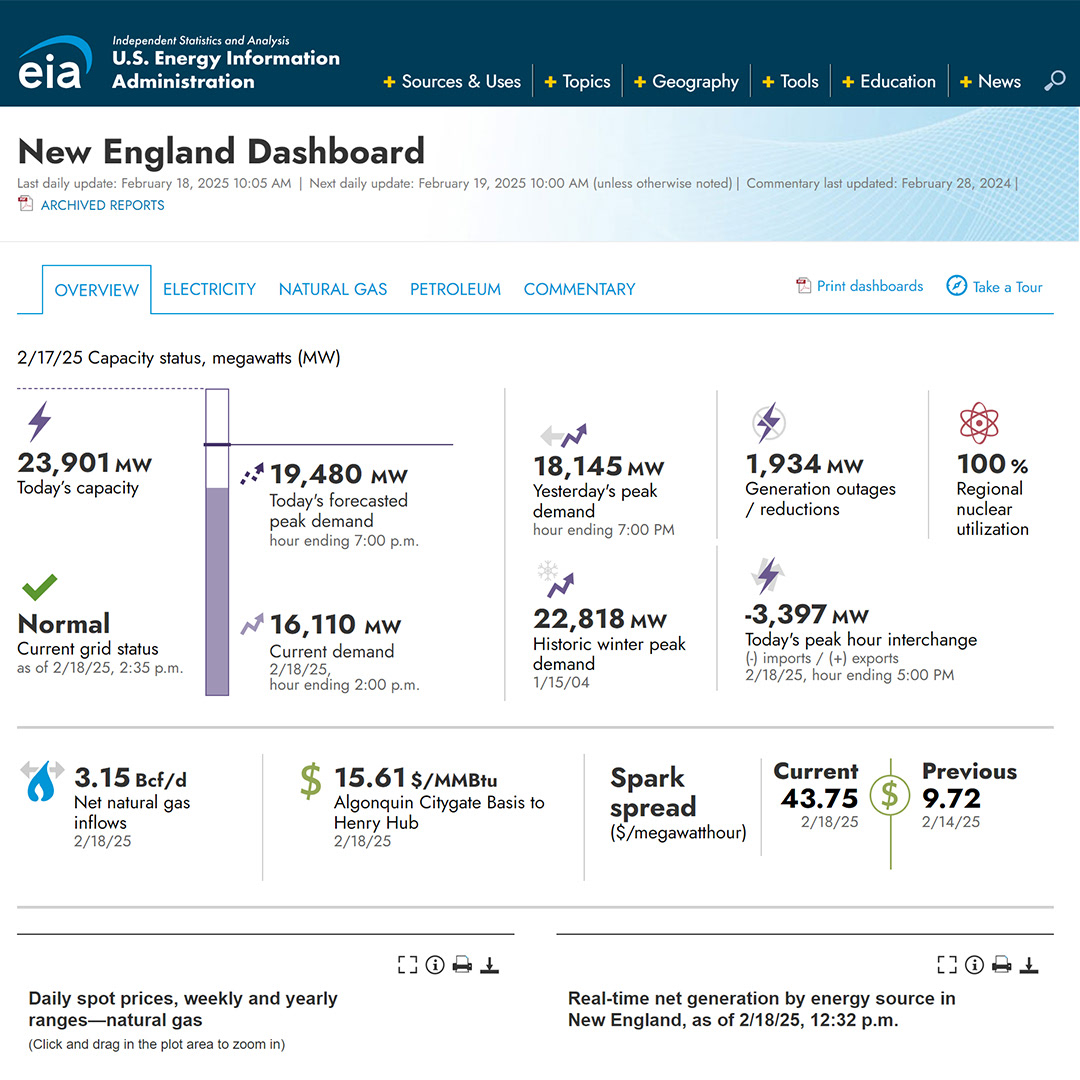Viewport: 1080px width, 1080px height.
Task: Print the real-time net generation chart
Action: [x=1001, y=965]
